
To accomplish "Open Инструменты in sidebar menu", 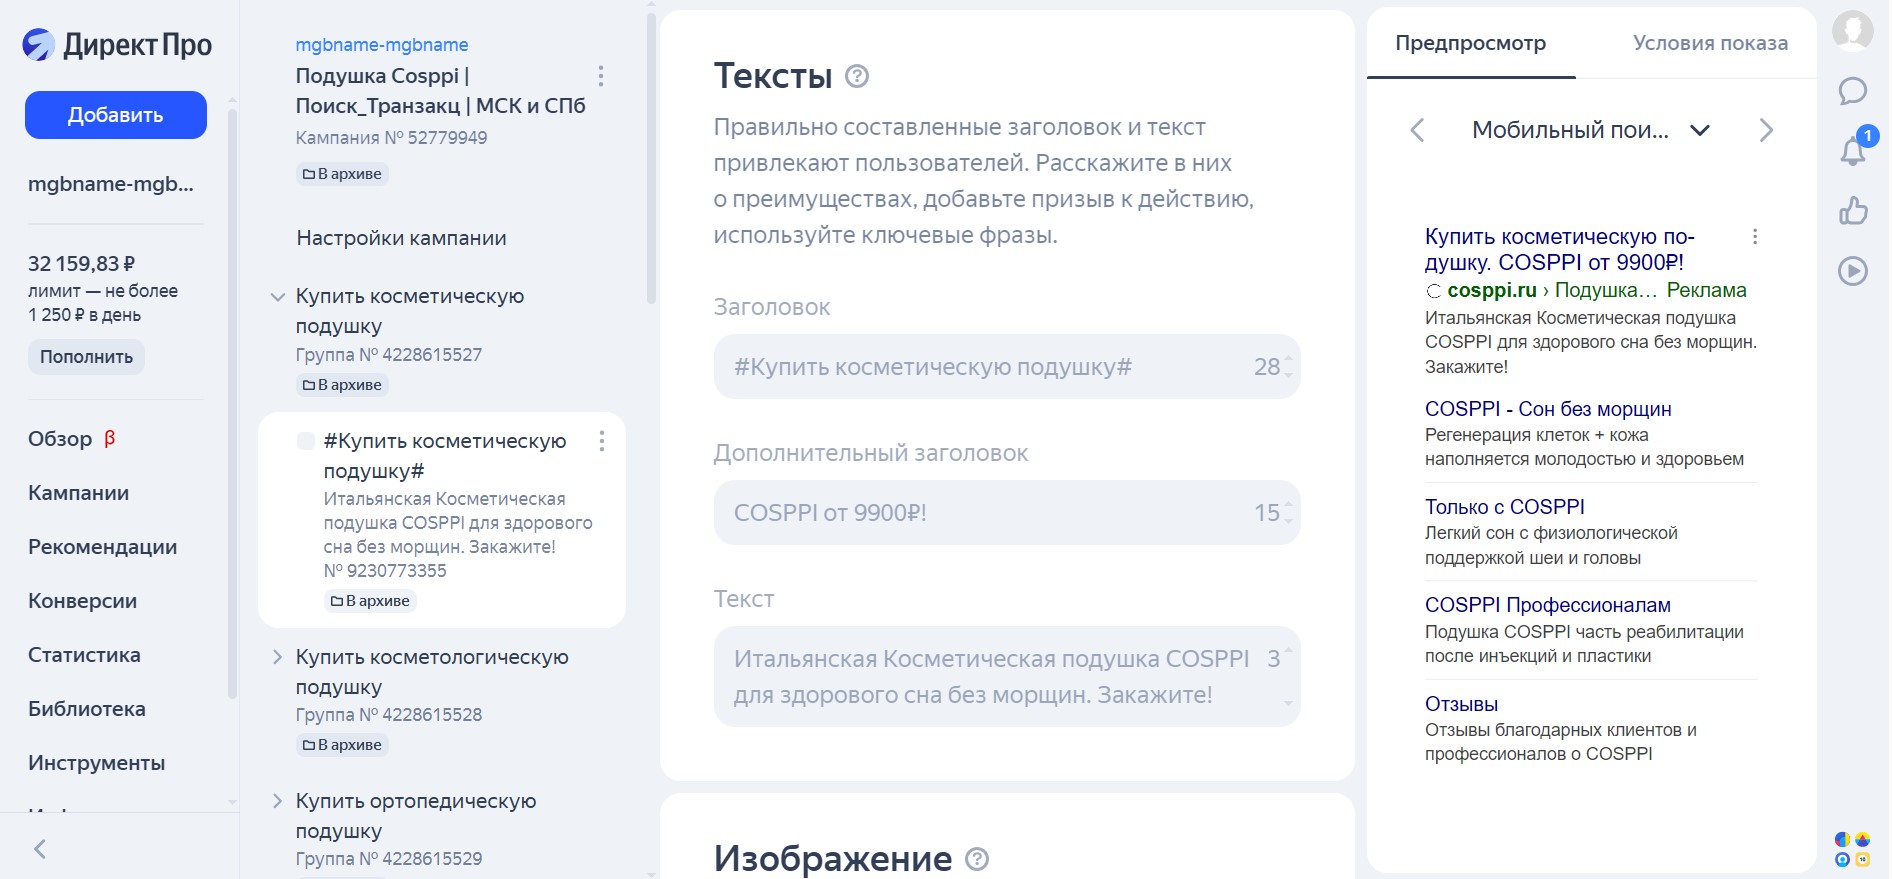I will [x=96, y=763].
